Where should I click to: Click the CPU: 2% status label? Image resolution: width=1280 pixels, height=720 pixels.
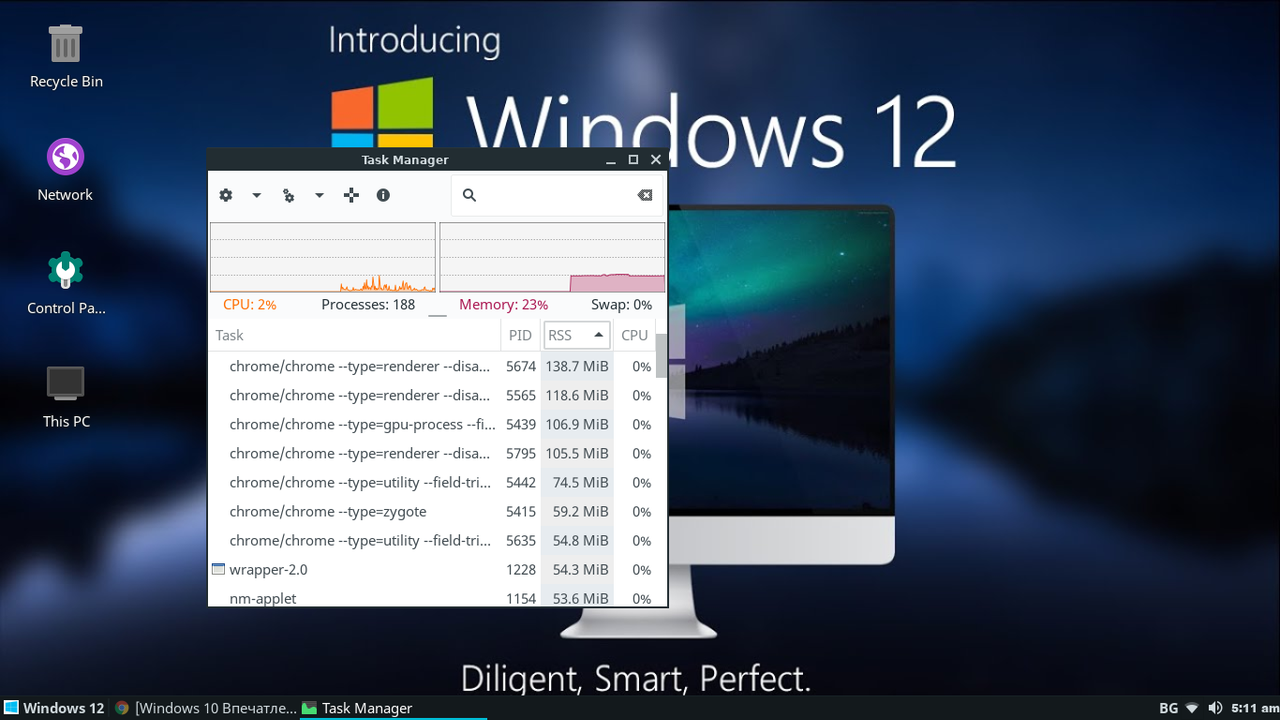(x=249, y=305)
